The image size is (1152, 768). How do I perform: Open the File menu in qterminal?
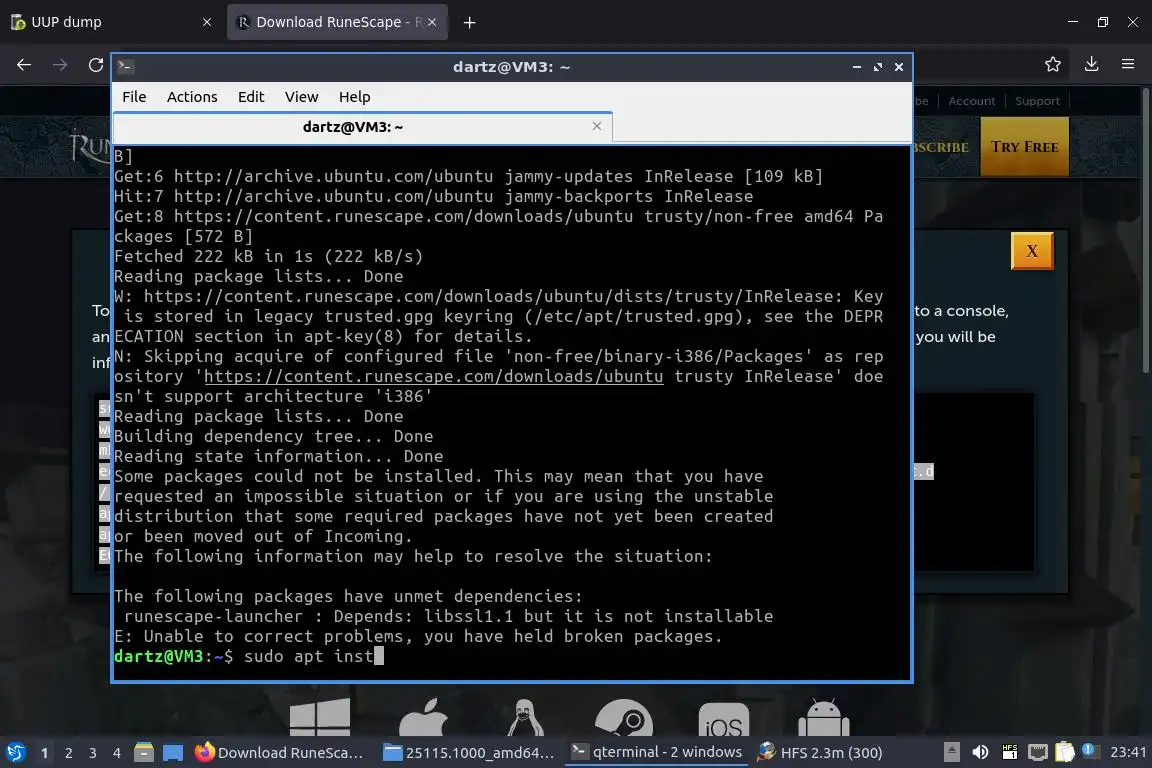(x=134, y=97)
